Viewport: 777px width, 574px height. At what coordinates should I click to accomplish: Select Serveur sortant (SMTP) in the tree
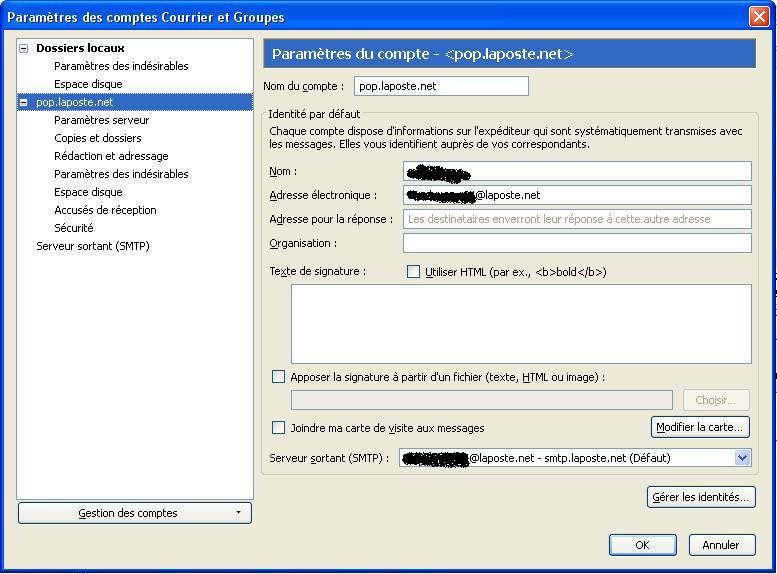point(93,246)
